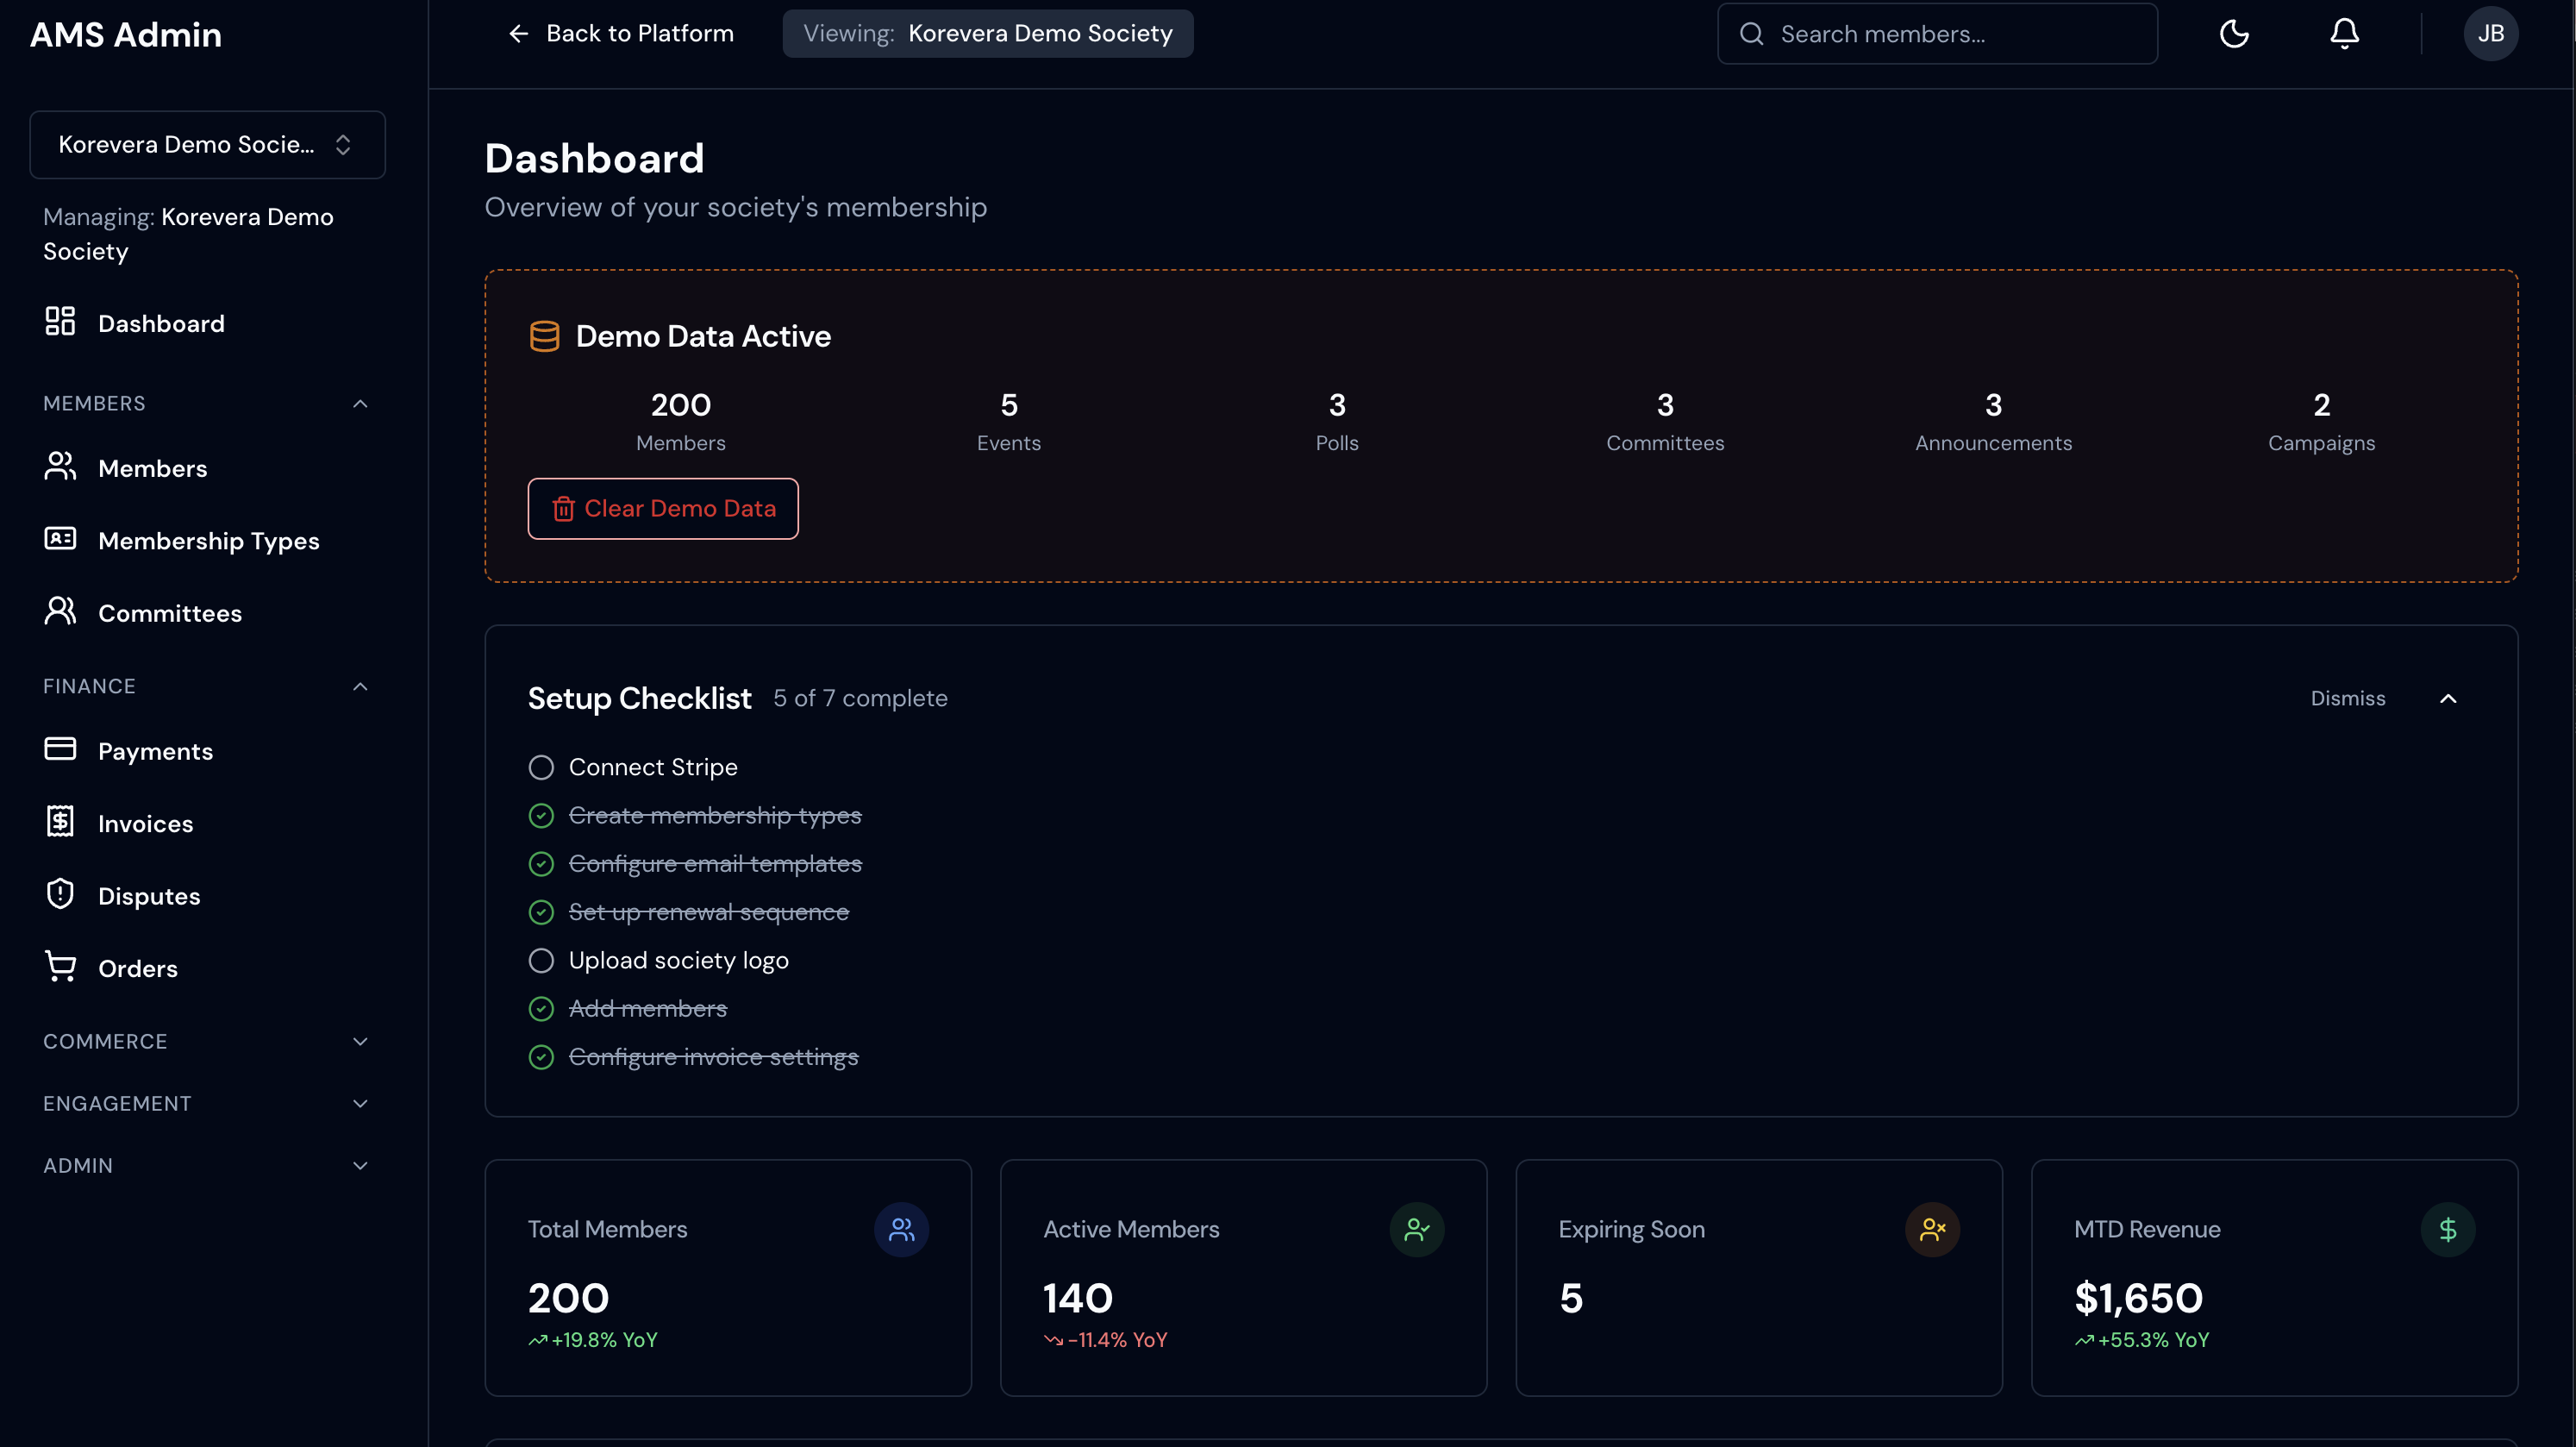The height and width of the screenshot is (1447, 2576).
Task: Open notifications bell
Action: [x=2344, y=34]
